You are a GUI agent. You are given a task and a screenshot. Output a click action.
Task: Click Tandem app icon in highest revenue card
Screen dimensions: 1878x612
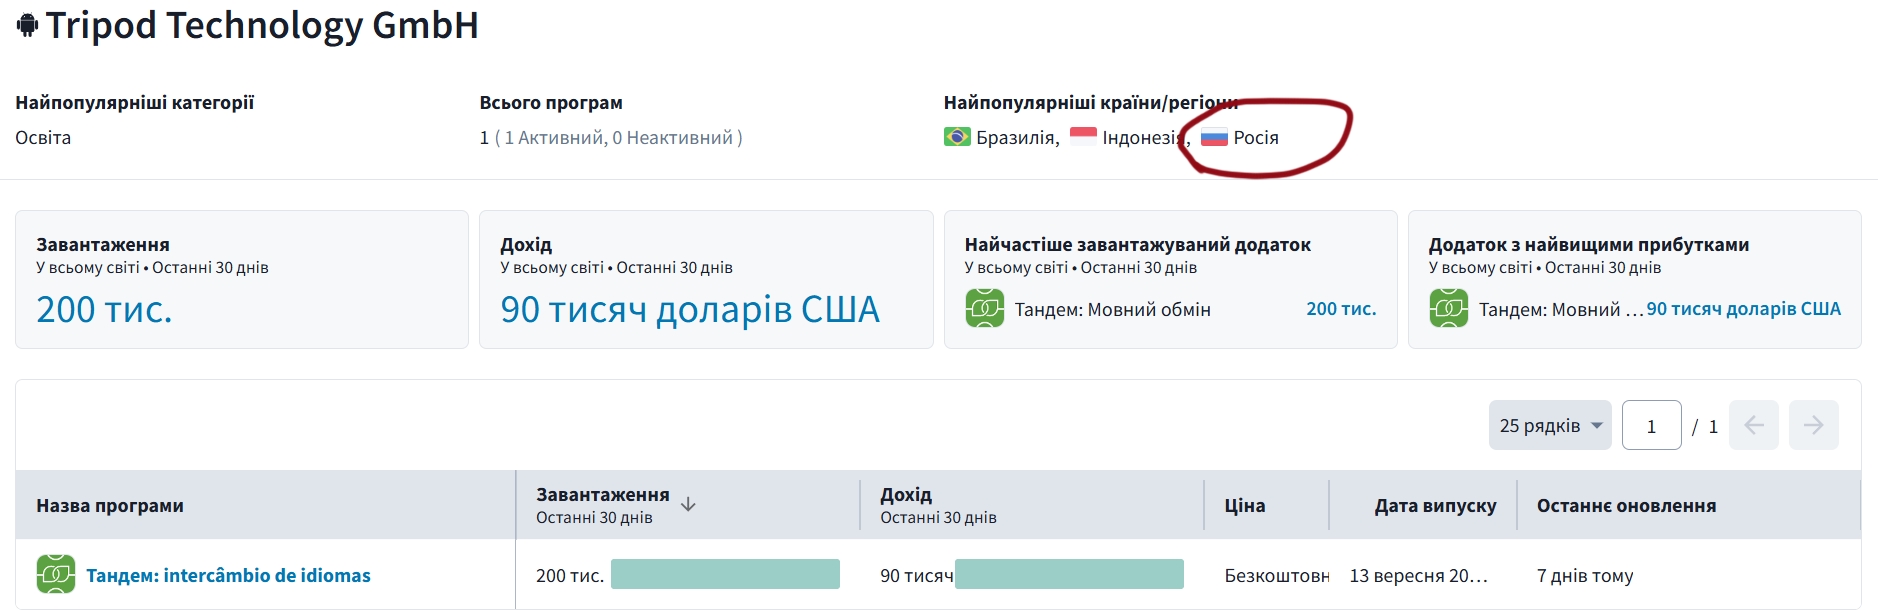pyautogui.click(x=1449, y=309)
